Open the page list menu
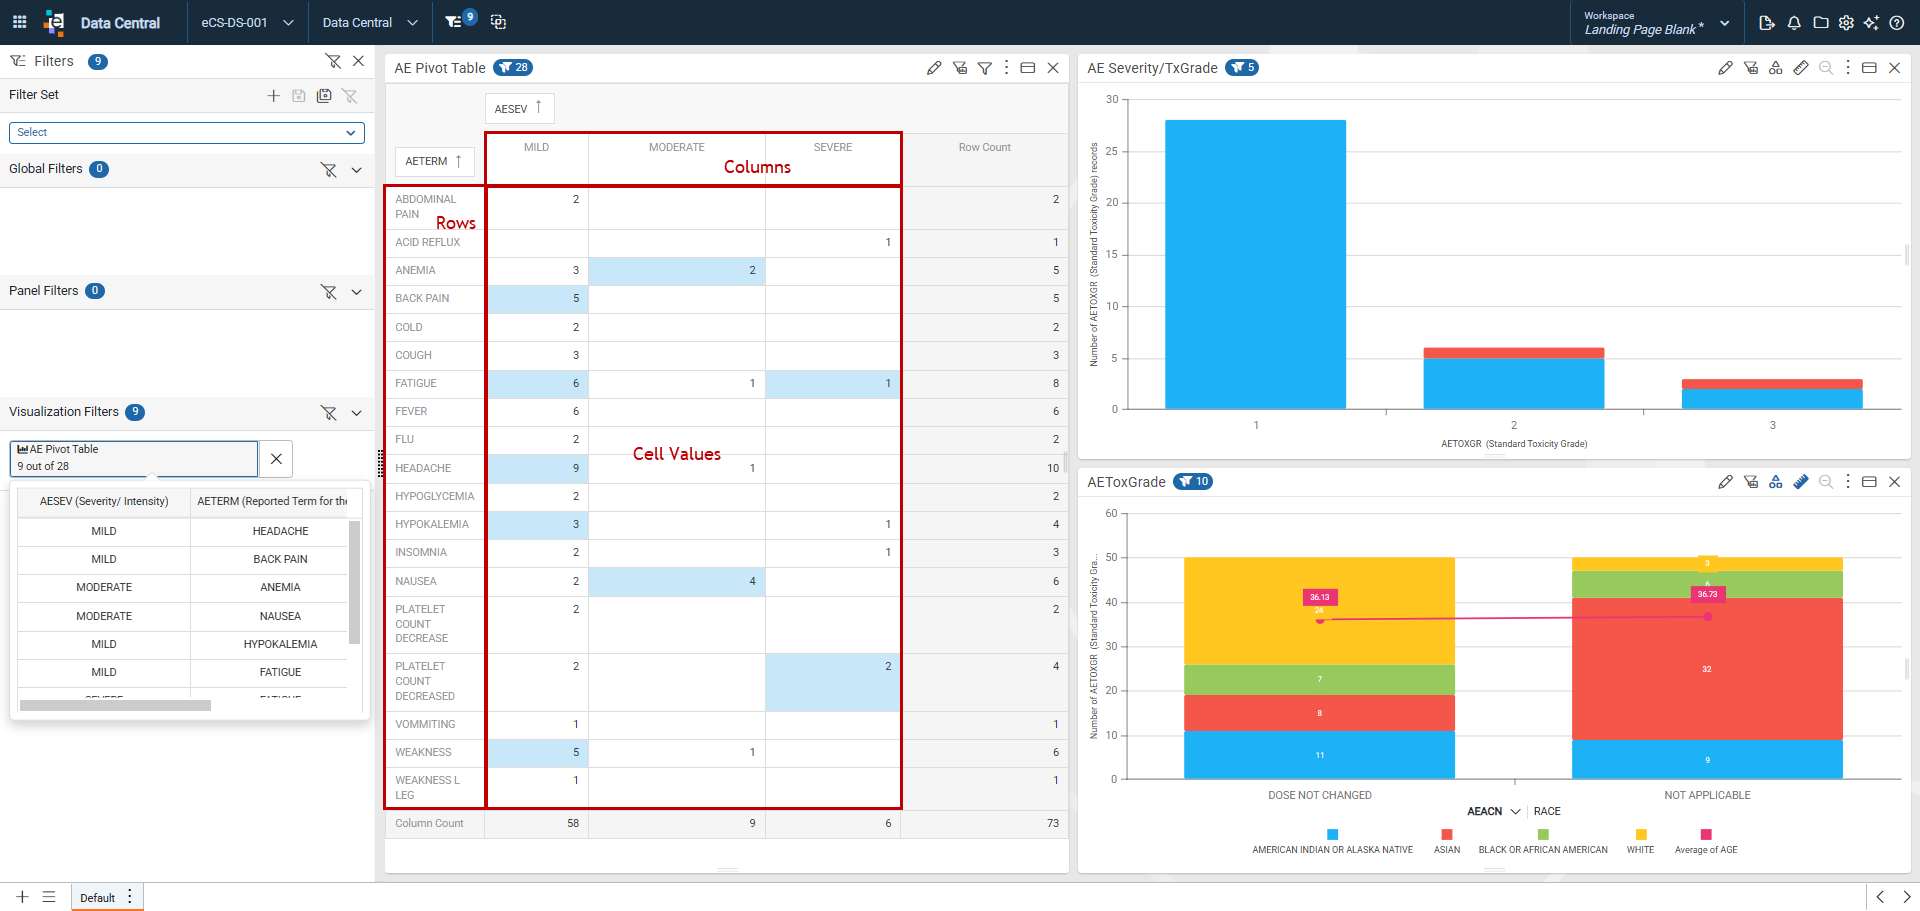1920x911 pixels. (x=49, y=897)
